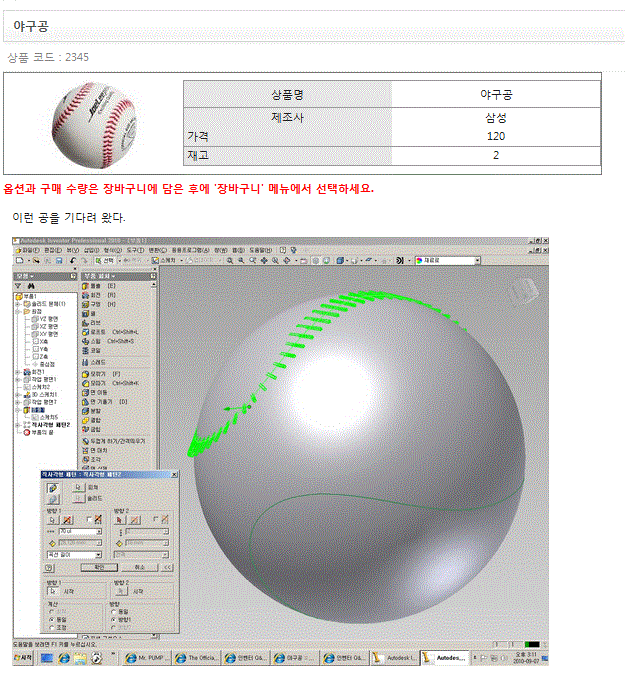Click the Sweep (스윕) feature tool
Viewport: 625px width, 684px height.
[x=108, y=341]
